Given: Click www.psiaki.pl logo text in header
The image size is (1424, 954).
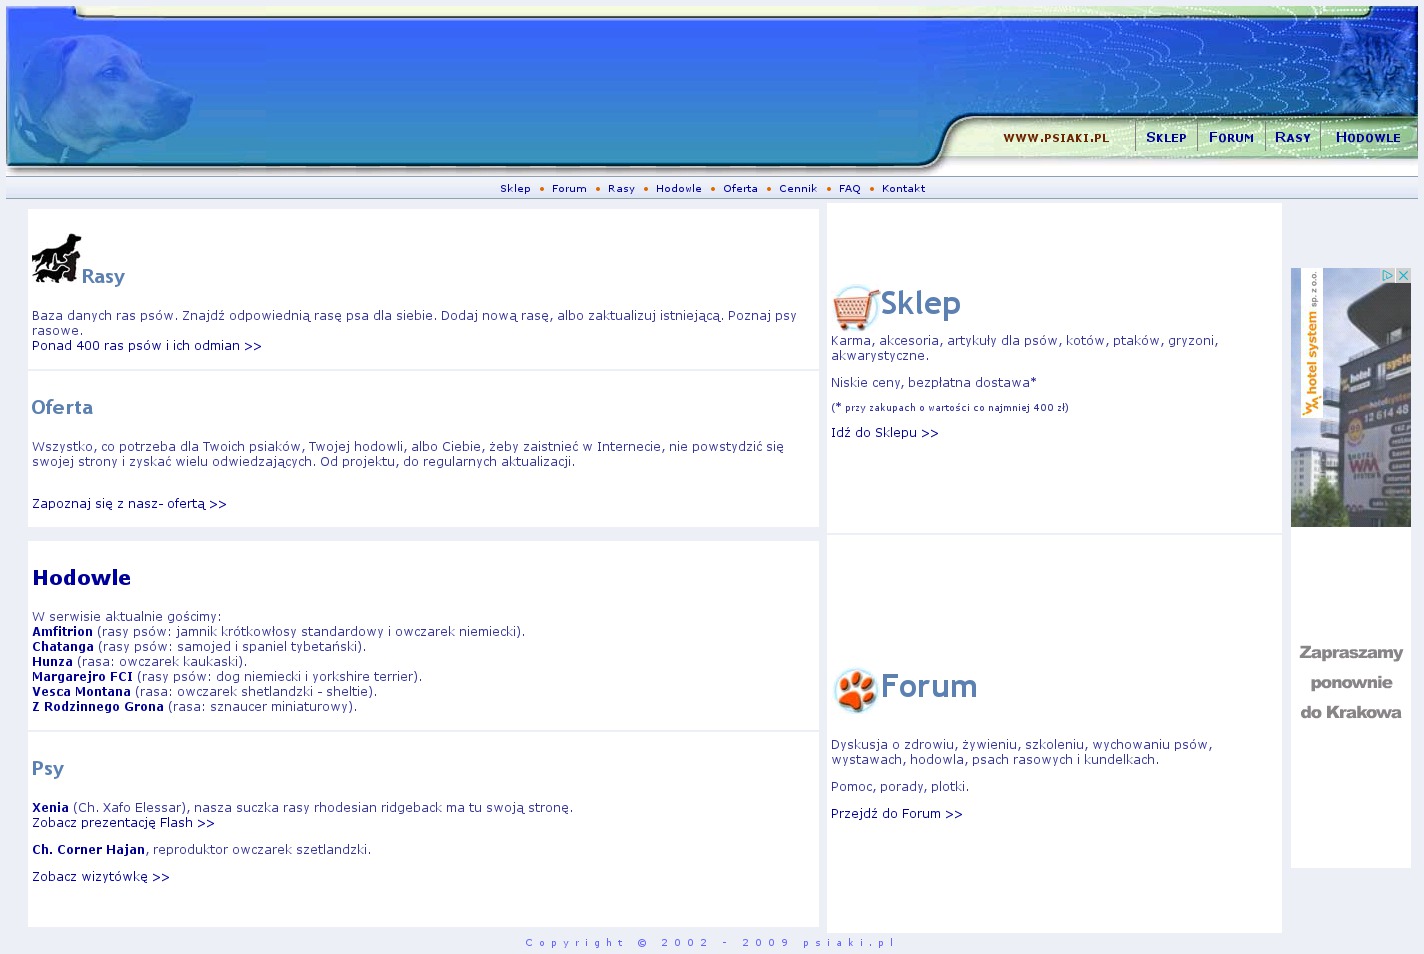Looking at the screenshot, I should [1056, 138].
